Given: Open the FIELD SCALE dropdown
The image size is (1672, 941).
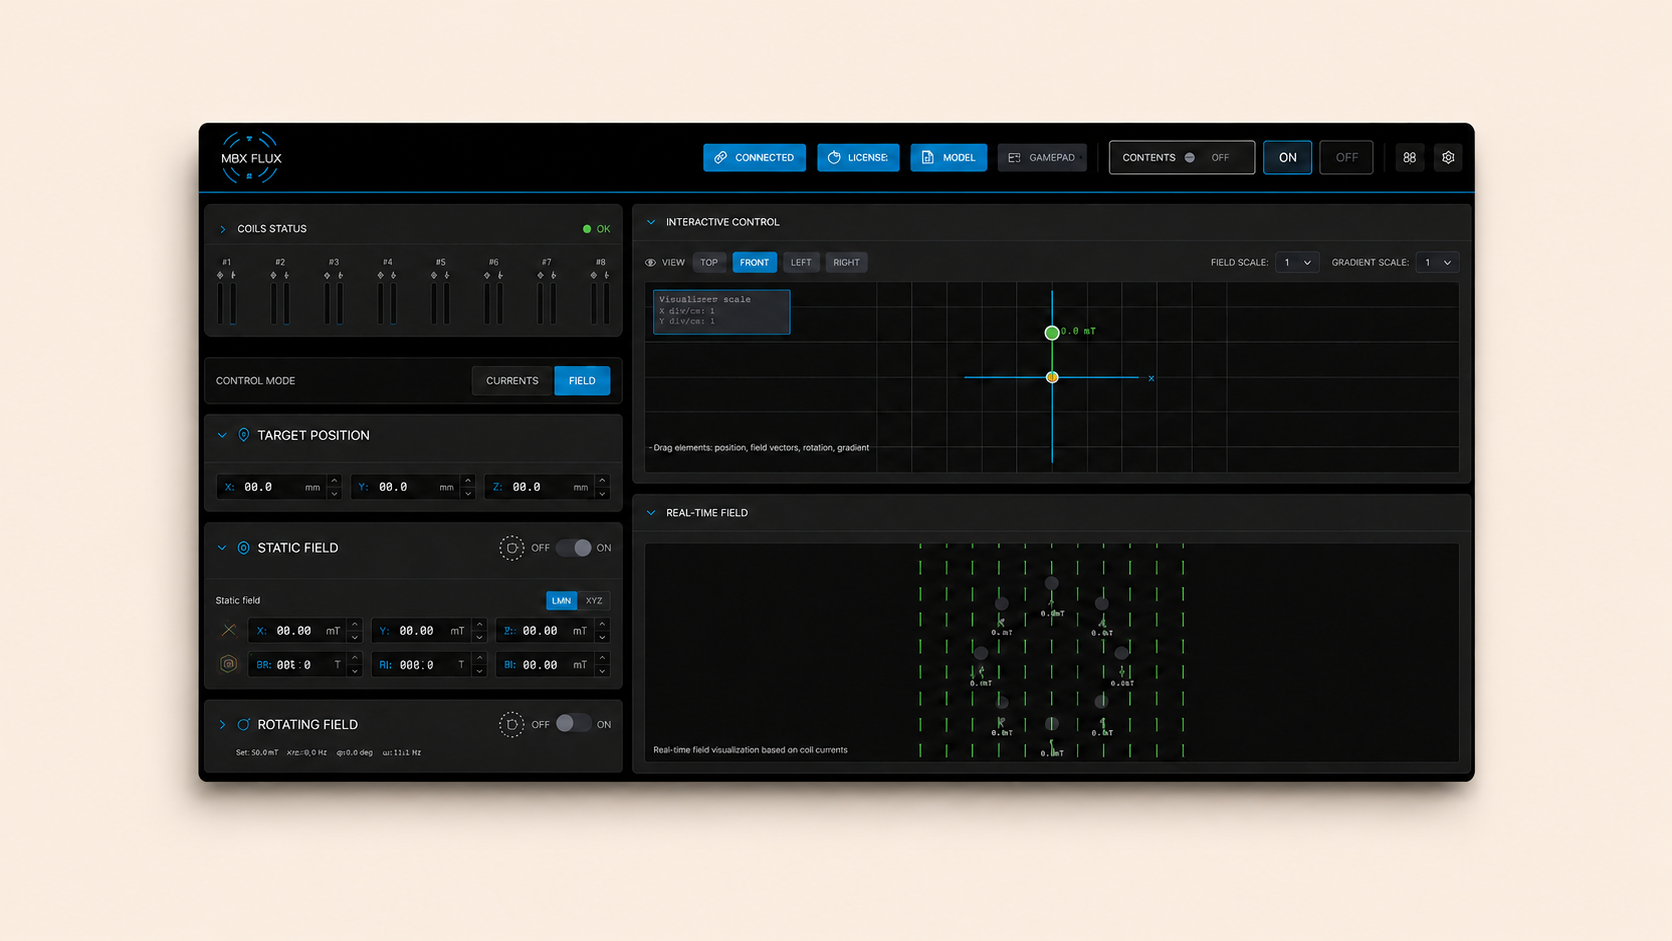Looking at the screenshot, I should [x=1297, y=263].
